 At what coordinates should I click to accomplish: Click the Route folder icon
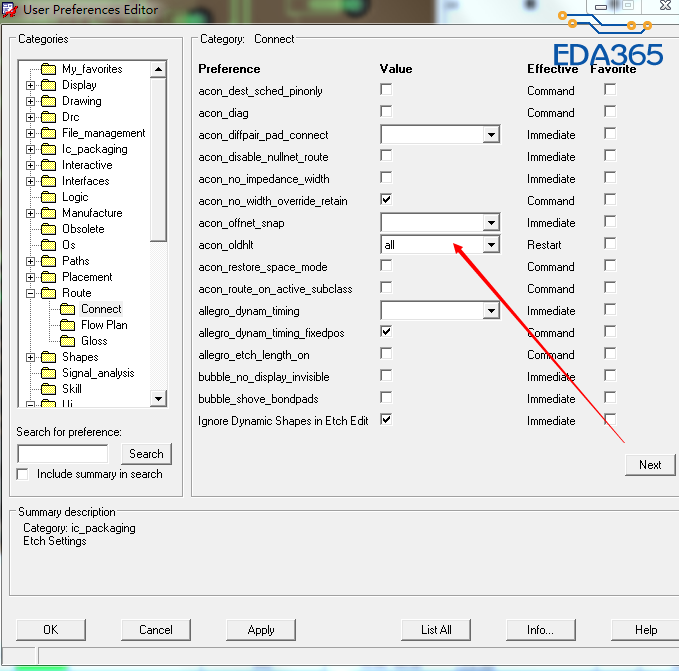point(48,294)
